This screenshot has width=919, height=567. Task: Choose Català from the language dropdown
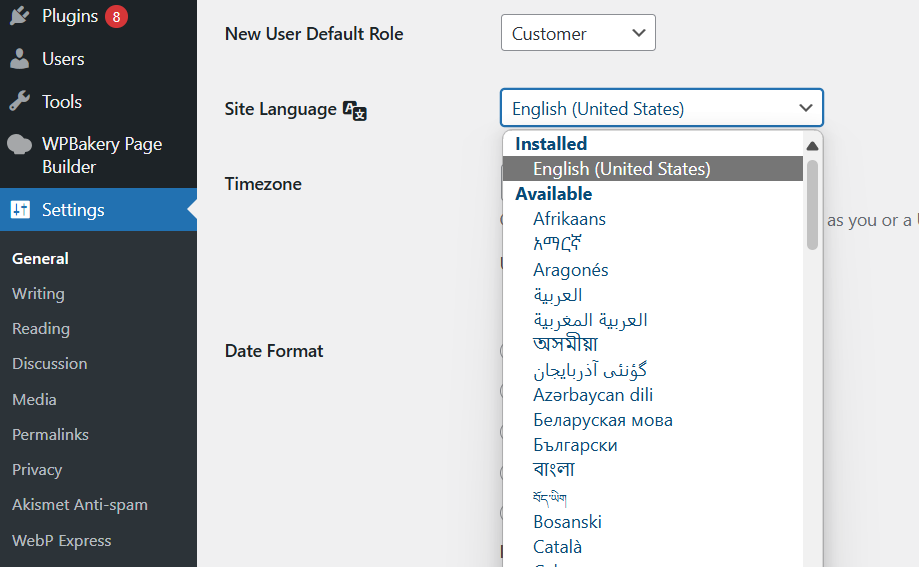pyautogui.click(x=557, y=547)
